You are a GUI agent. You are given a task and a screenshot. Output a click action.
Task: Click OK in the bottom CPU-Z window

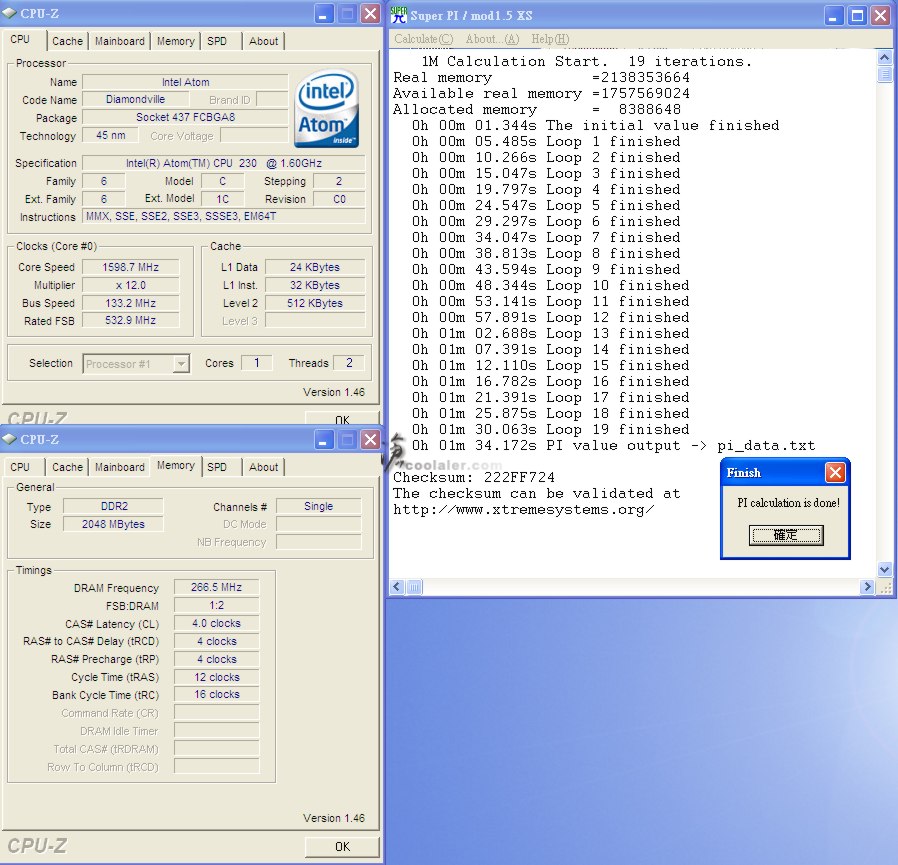pyautogui.click(x=342, y=847)
